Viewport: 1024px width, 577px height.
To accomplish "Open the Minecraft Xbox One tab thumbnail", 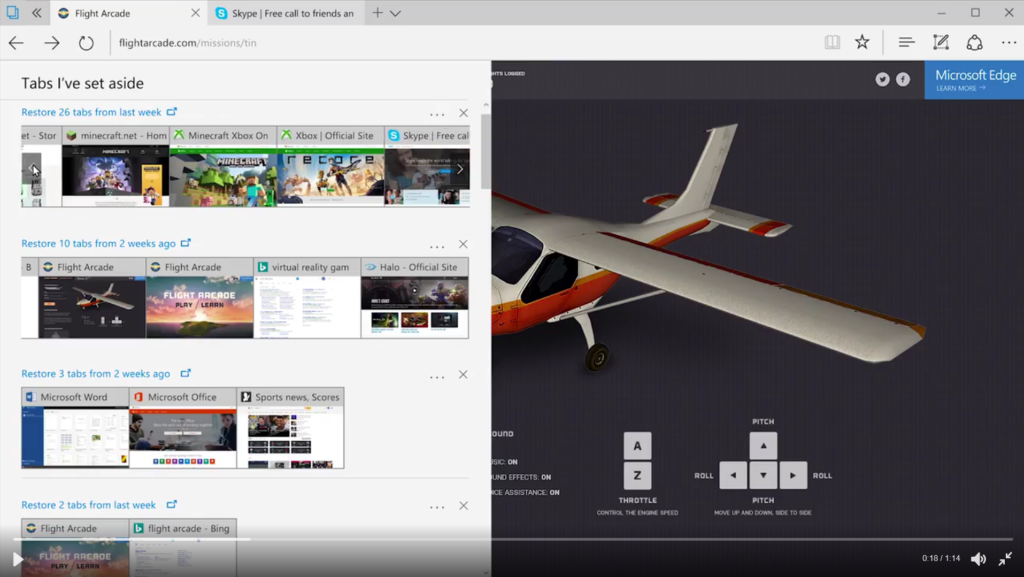I will (x=222, y=170).
